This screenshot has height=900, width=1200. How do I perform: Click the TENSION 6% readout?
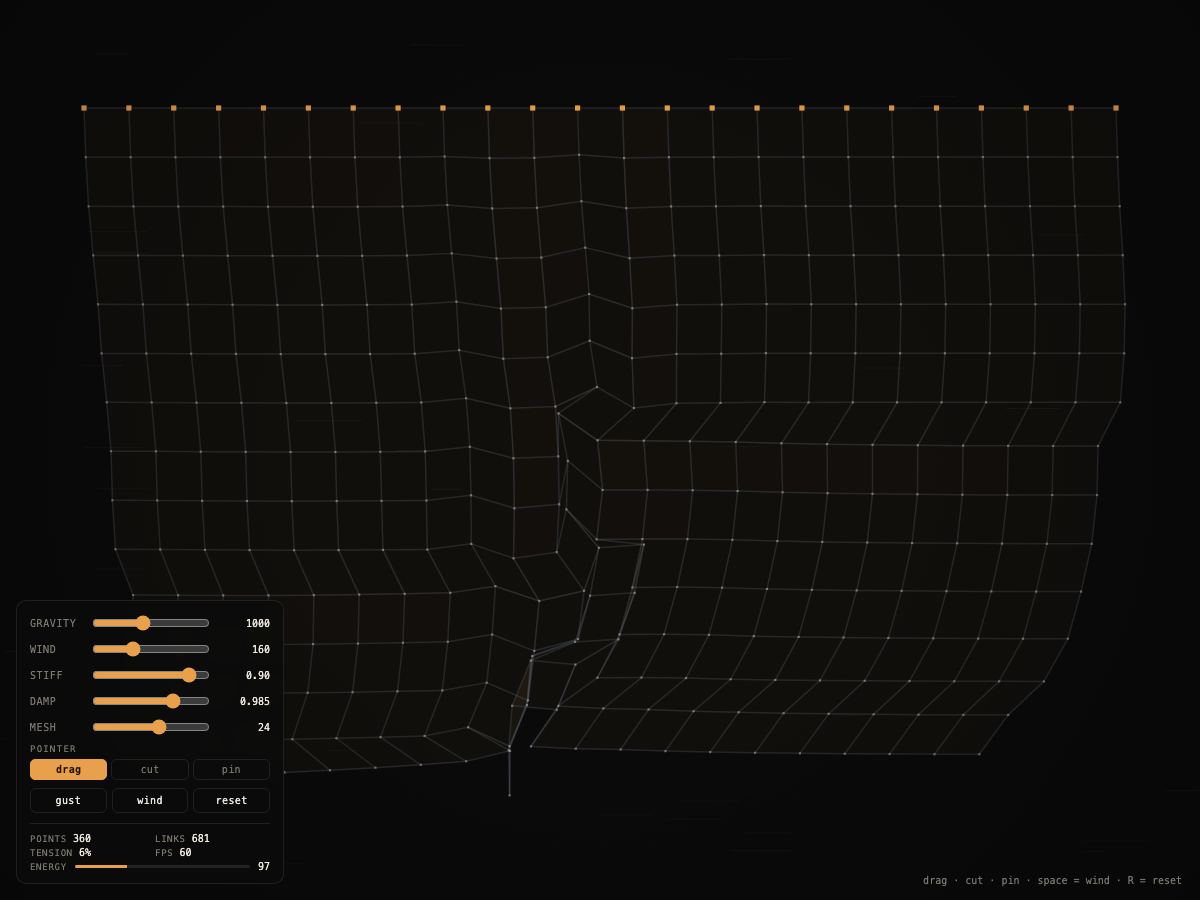tap(60, 853)
